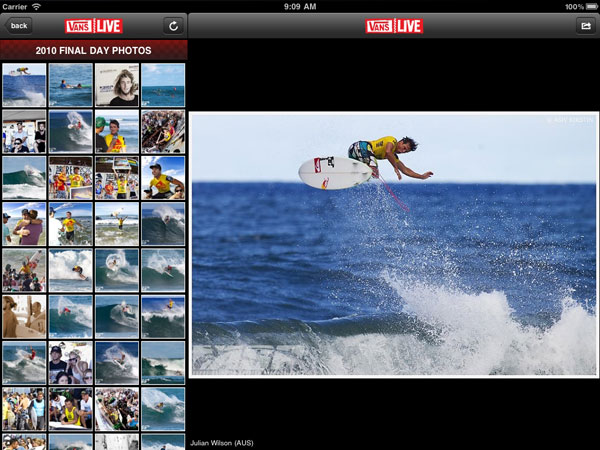Open the first thumbnail in the photo grid
Viewport: 600px width, 450px height.
(x=24, y=85)
